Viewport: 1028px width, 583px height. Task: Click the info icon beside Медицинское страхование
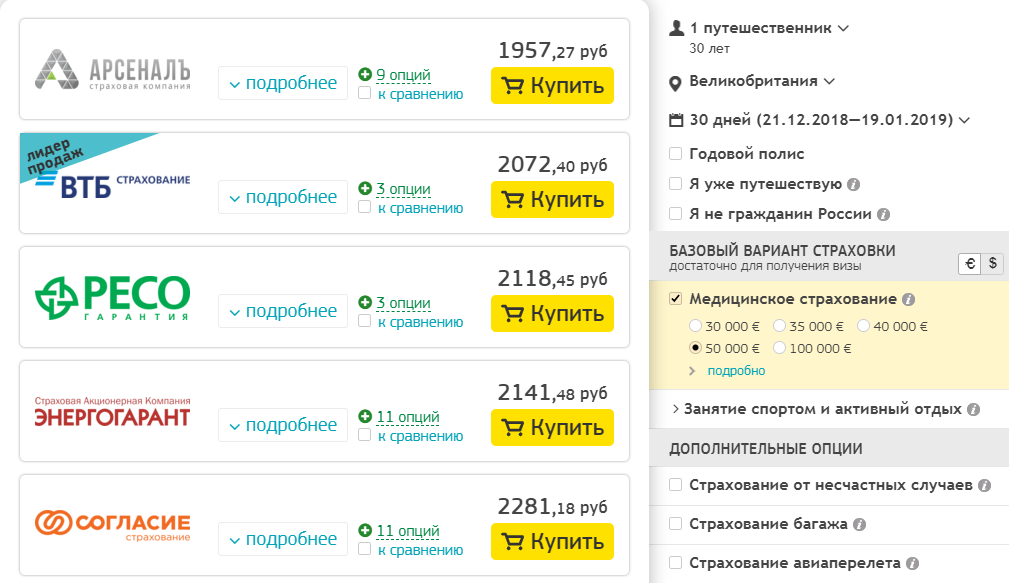tap(908, 300)
